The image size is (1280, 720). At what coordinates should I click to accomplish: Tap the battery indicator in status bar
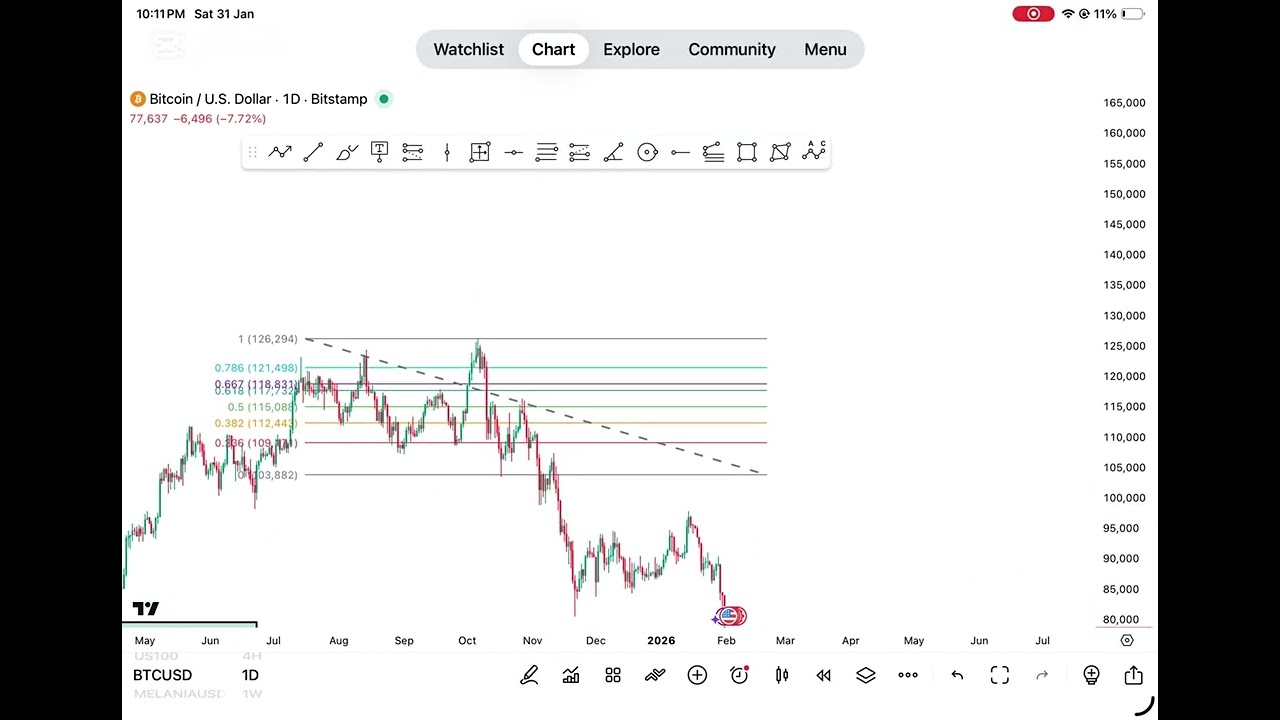(x=1132, y=14)
